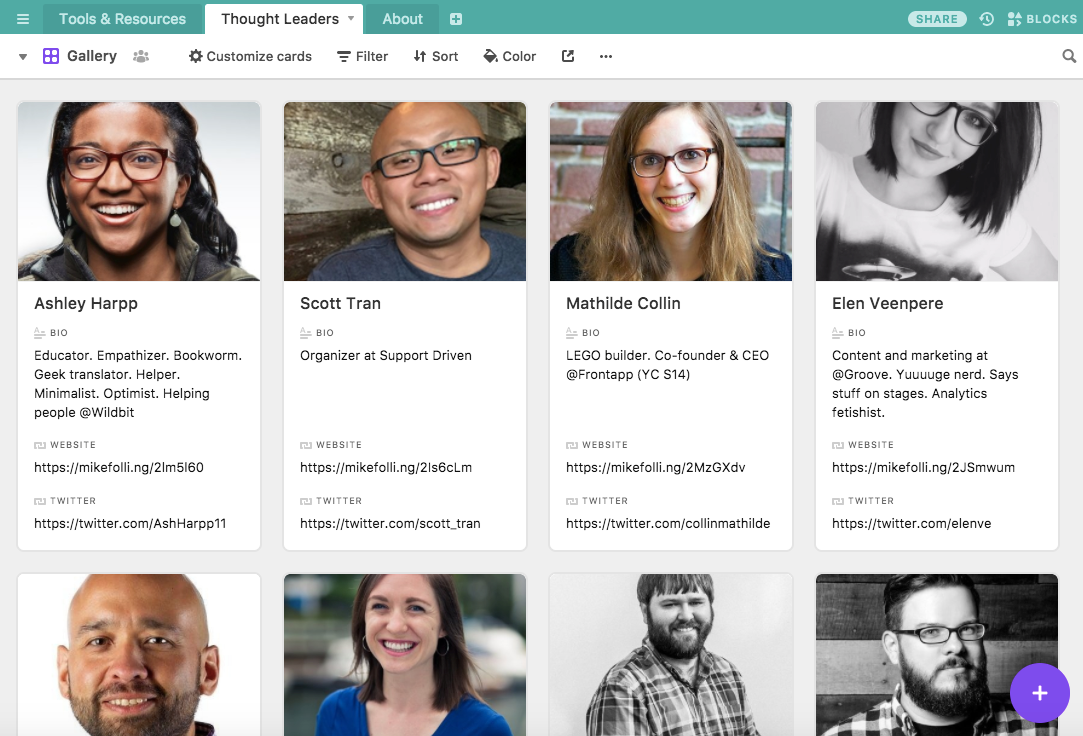This screenshot has width=1083, height=736.
Task: Open search with the magnifier icon
Action: [1069, 56]
